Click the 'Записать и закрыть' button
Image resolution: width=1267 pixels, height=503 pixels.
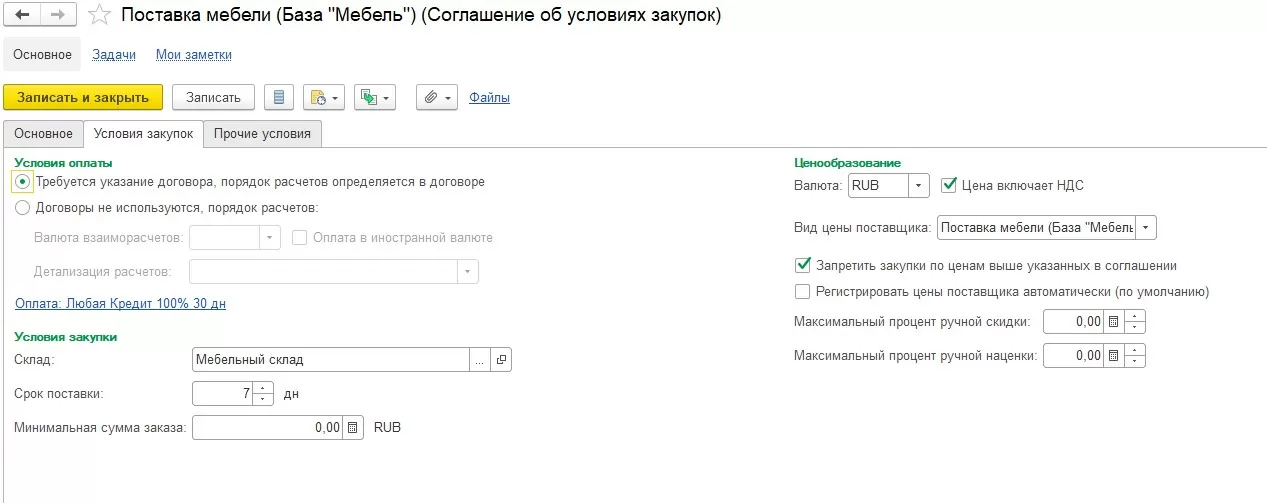pos(83,97)
